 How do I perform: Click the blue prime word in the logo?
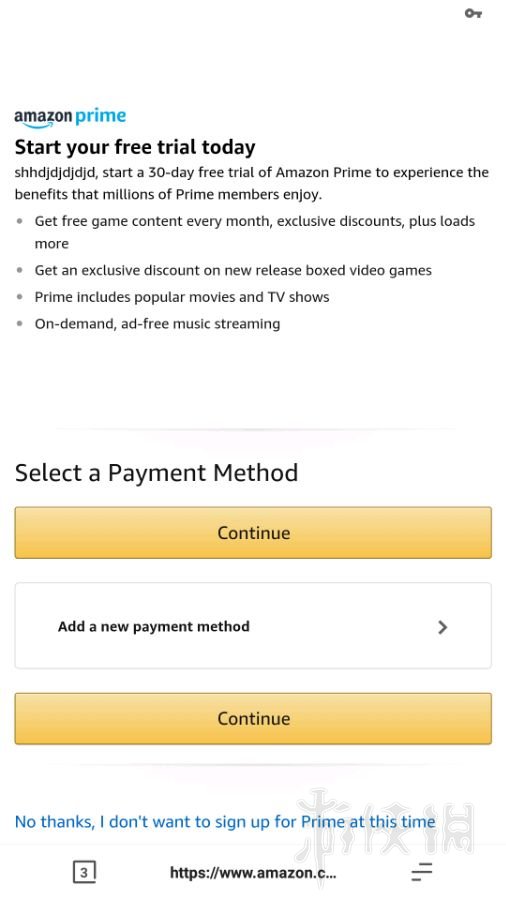point(101,117)
